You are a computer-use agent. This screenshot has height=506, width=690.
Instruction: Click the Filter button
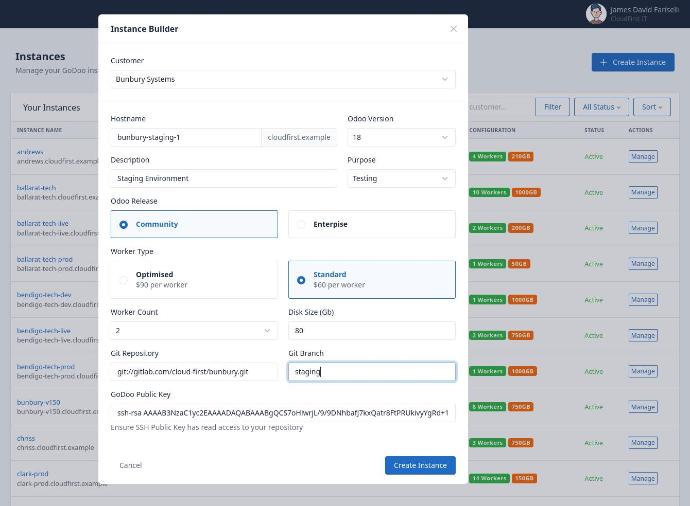click(552, 107)
